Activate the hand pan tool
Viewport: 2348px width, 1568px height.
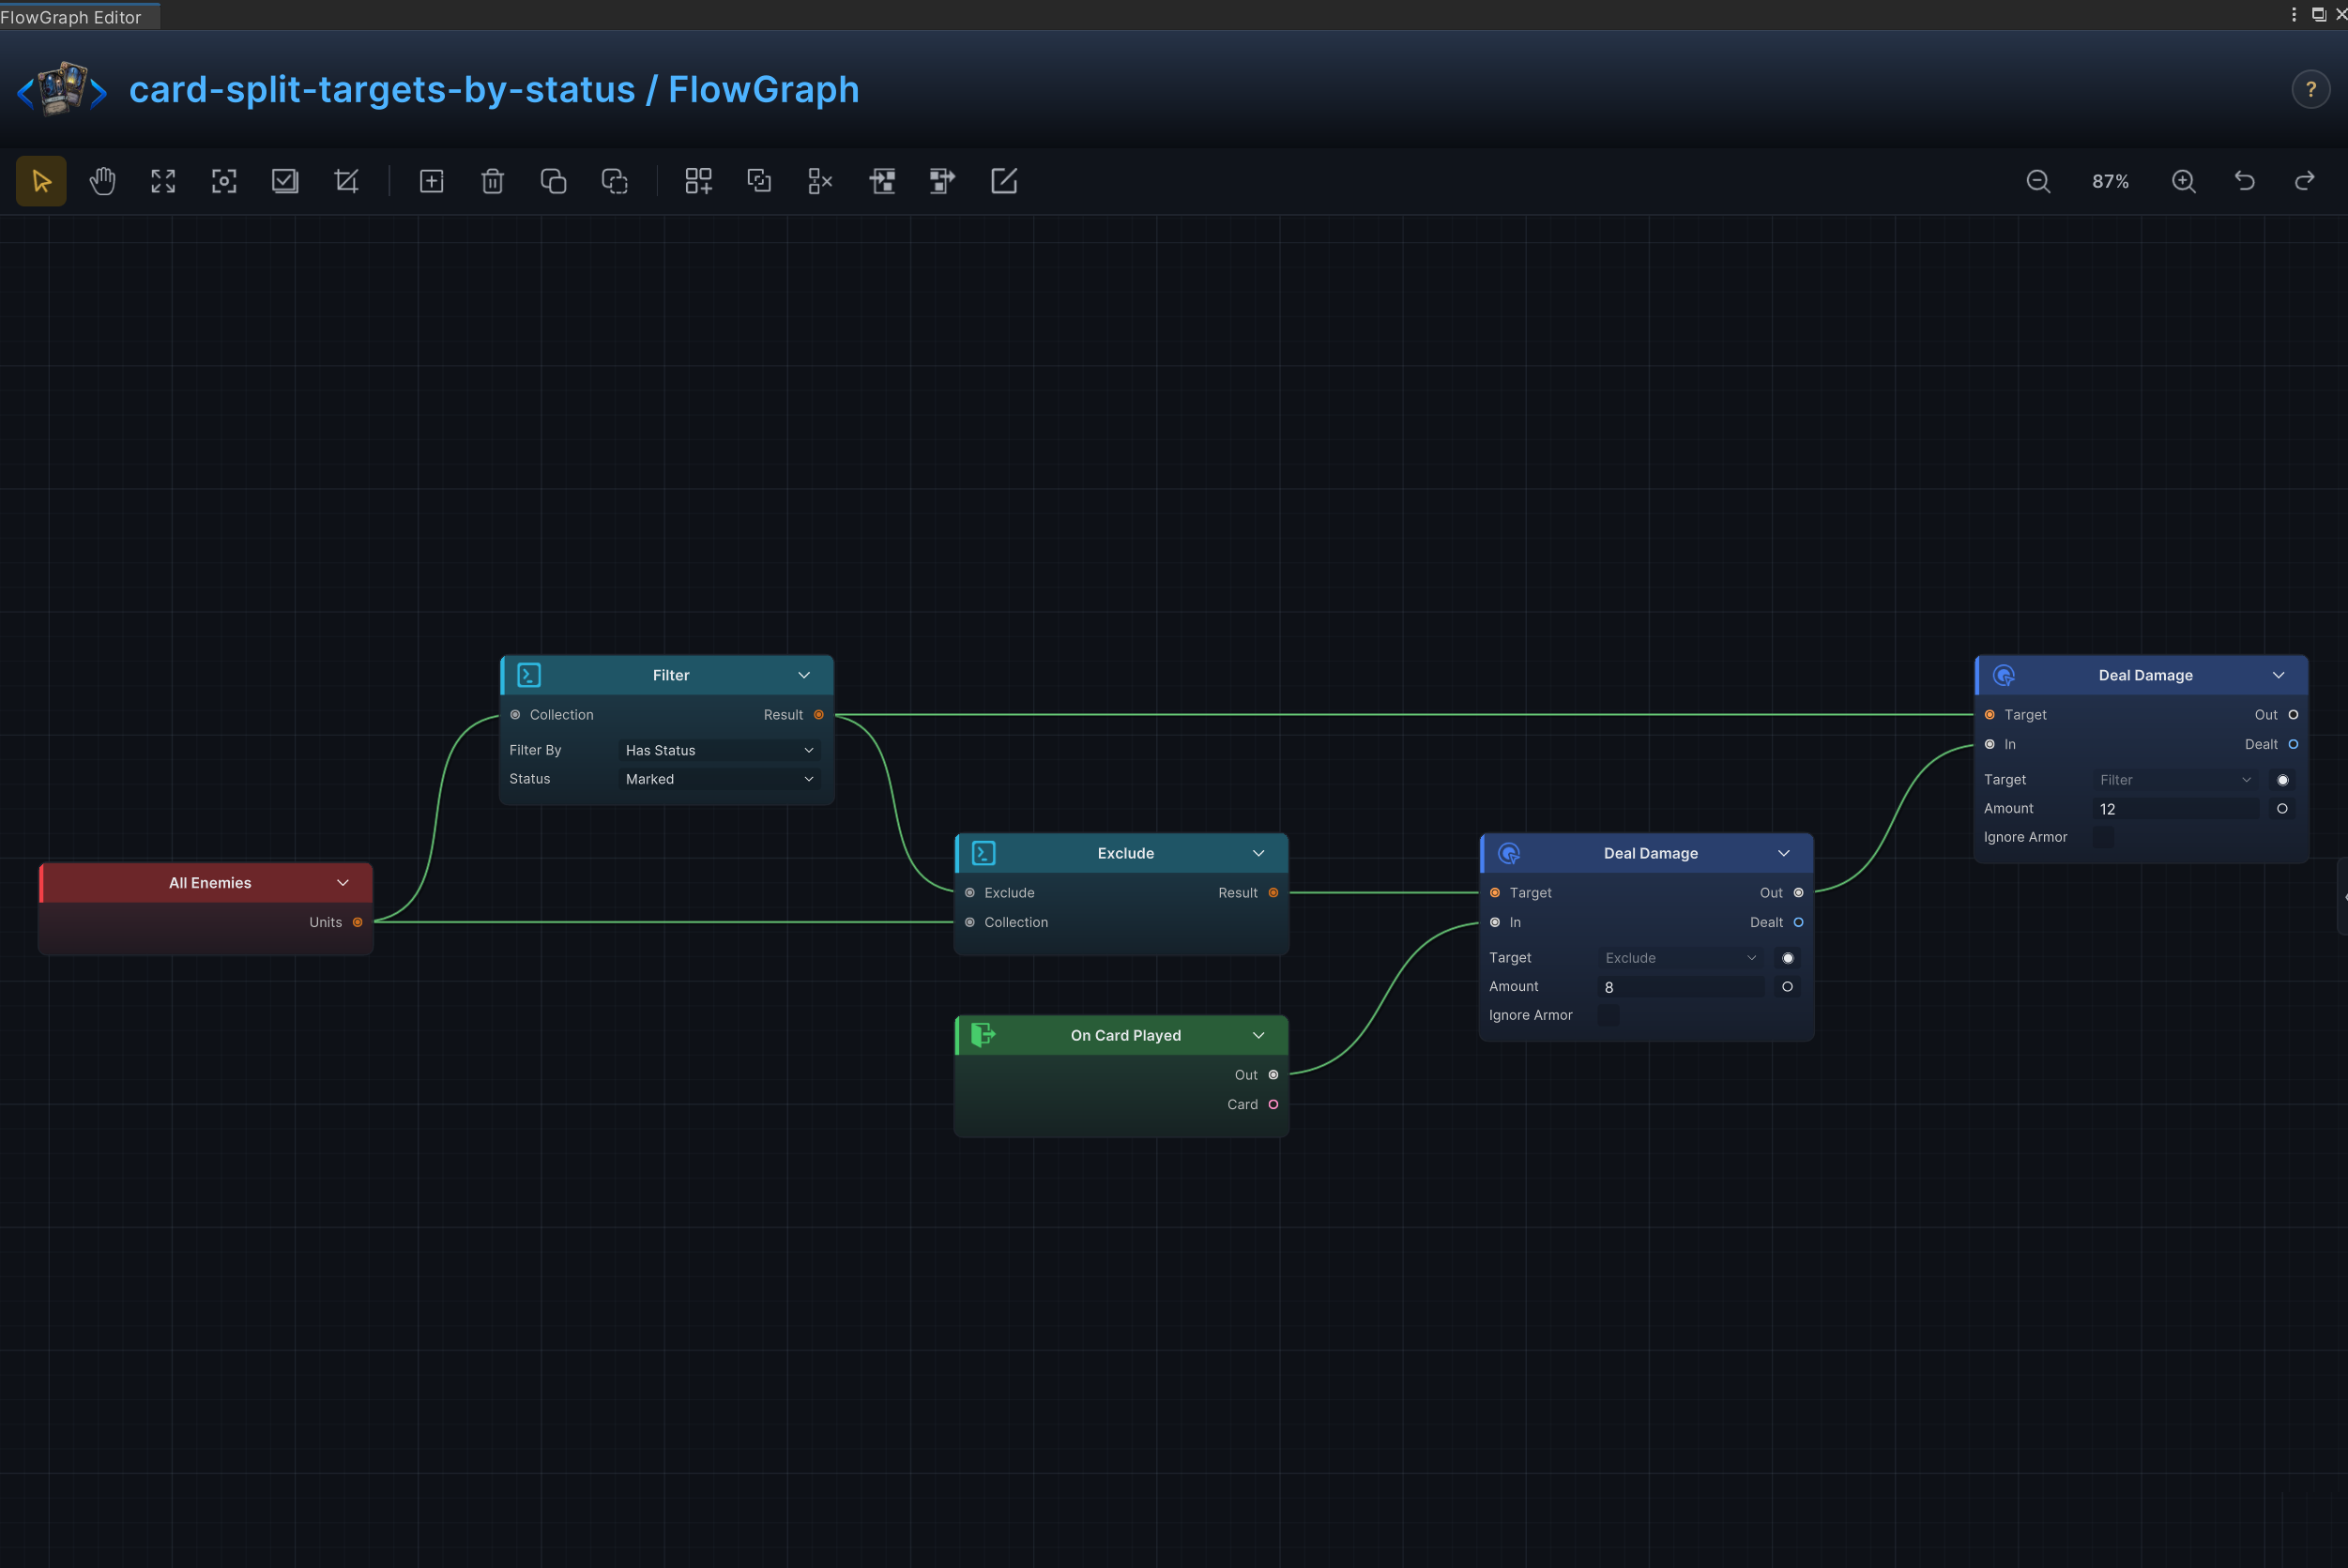(x=102, y=181)
